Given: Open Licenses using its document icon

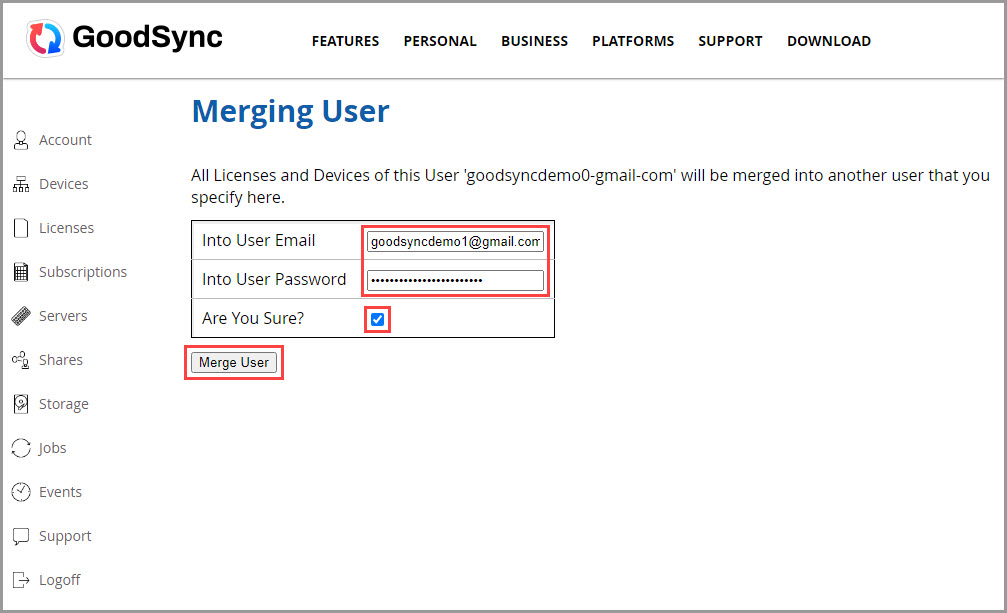Looking at the screenshot, I should pyautogui.click(x=21, y=227).
